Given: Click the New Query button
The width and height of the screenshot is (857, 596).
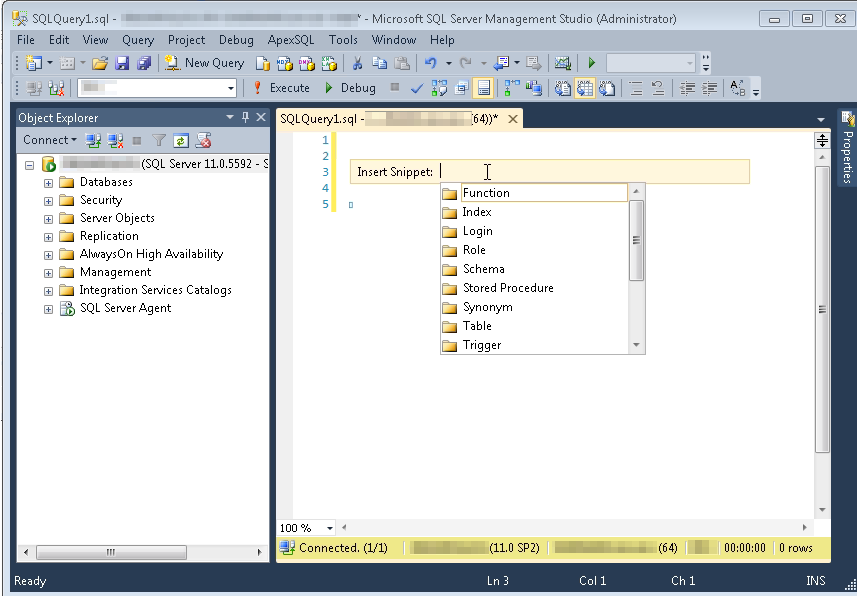Looking at the screenshot, I should (x=205, y=63).
